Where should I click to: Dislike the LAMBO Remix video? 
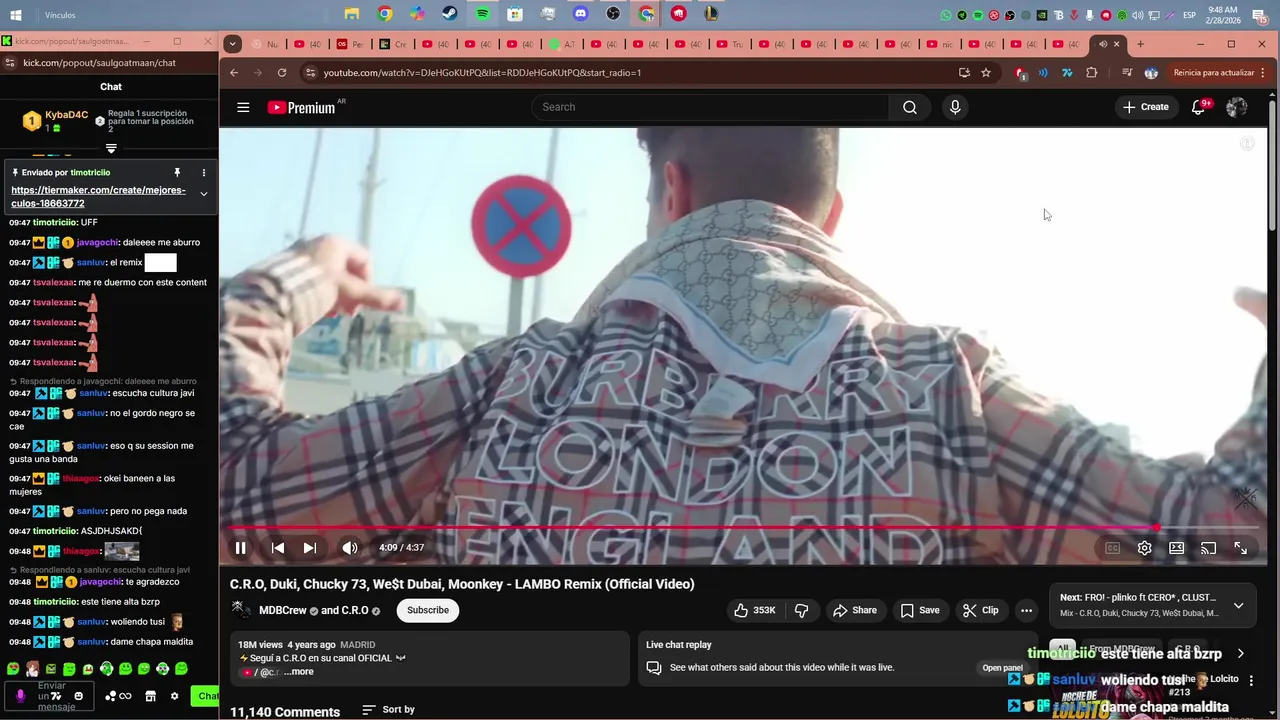click(801, 610)
